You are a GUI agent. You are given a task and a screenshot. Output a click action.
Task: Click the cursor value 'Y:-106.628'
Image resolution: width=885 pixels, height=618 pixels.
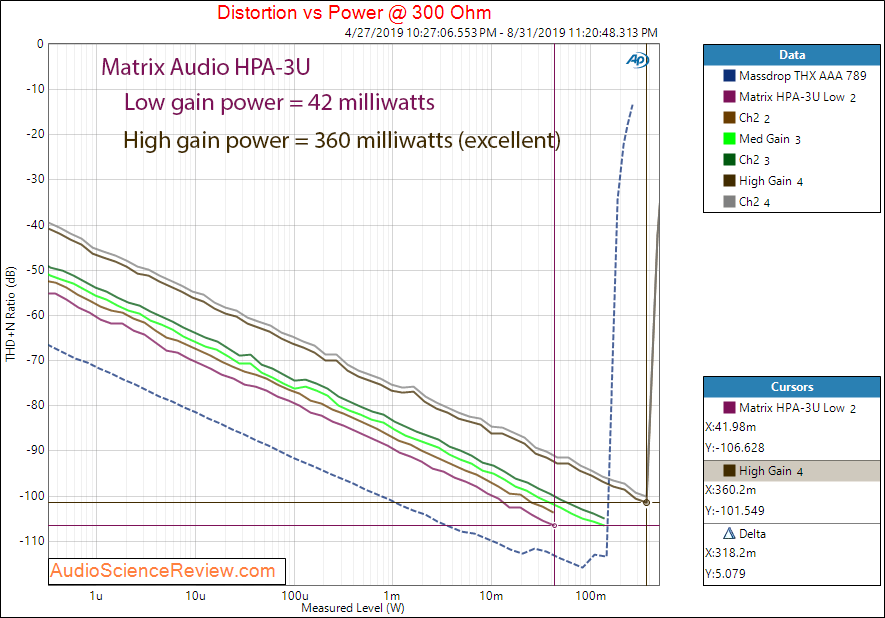click(735, 448)
